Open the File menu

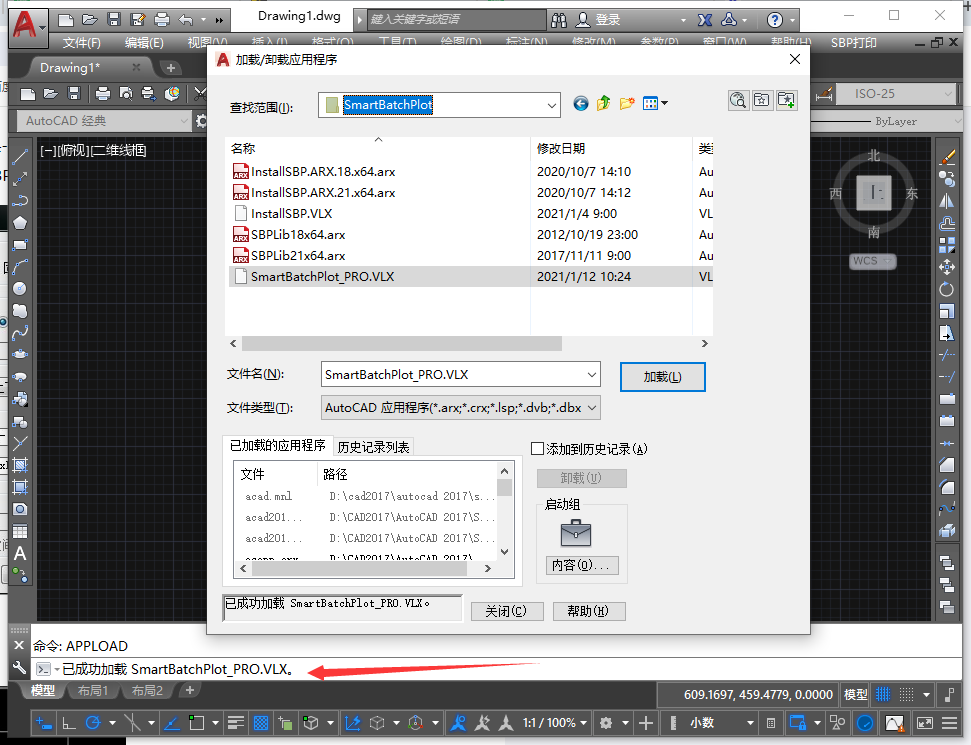pos(81,43)
